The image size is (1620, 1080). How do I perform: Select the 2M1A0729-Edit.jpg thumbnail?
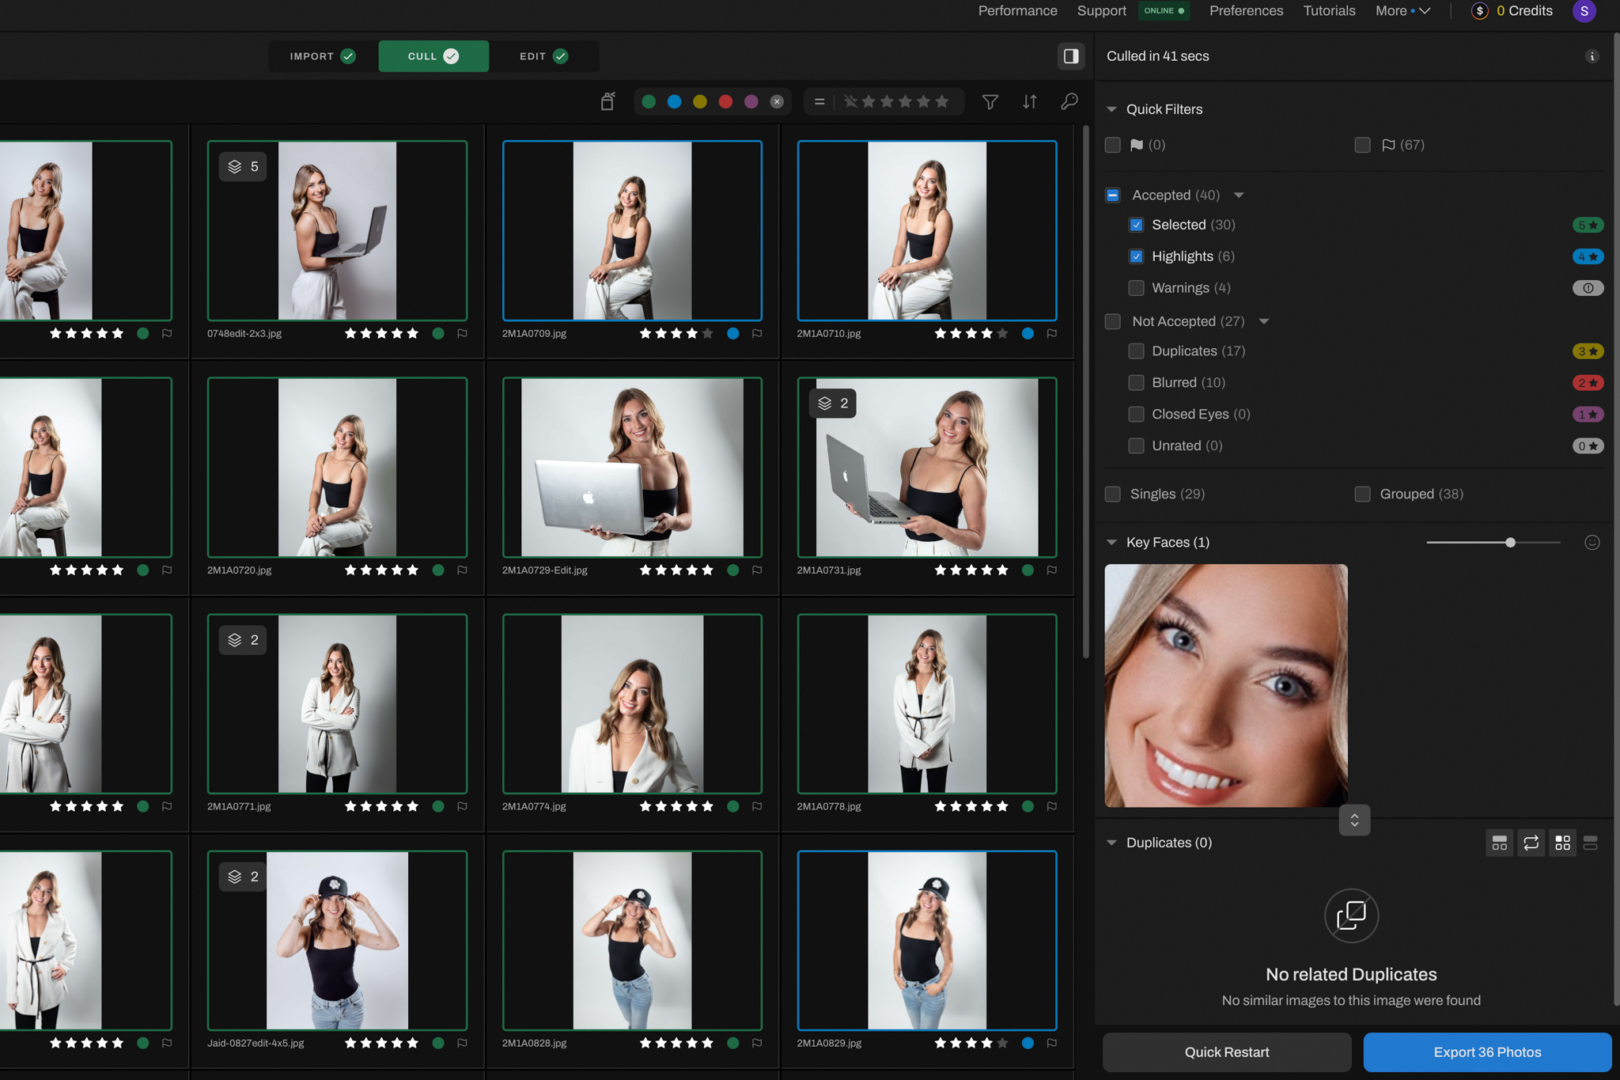pos(632,467)
